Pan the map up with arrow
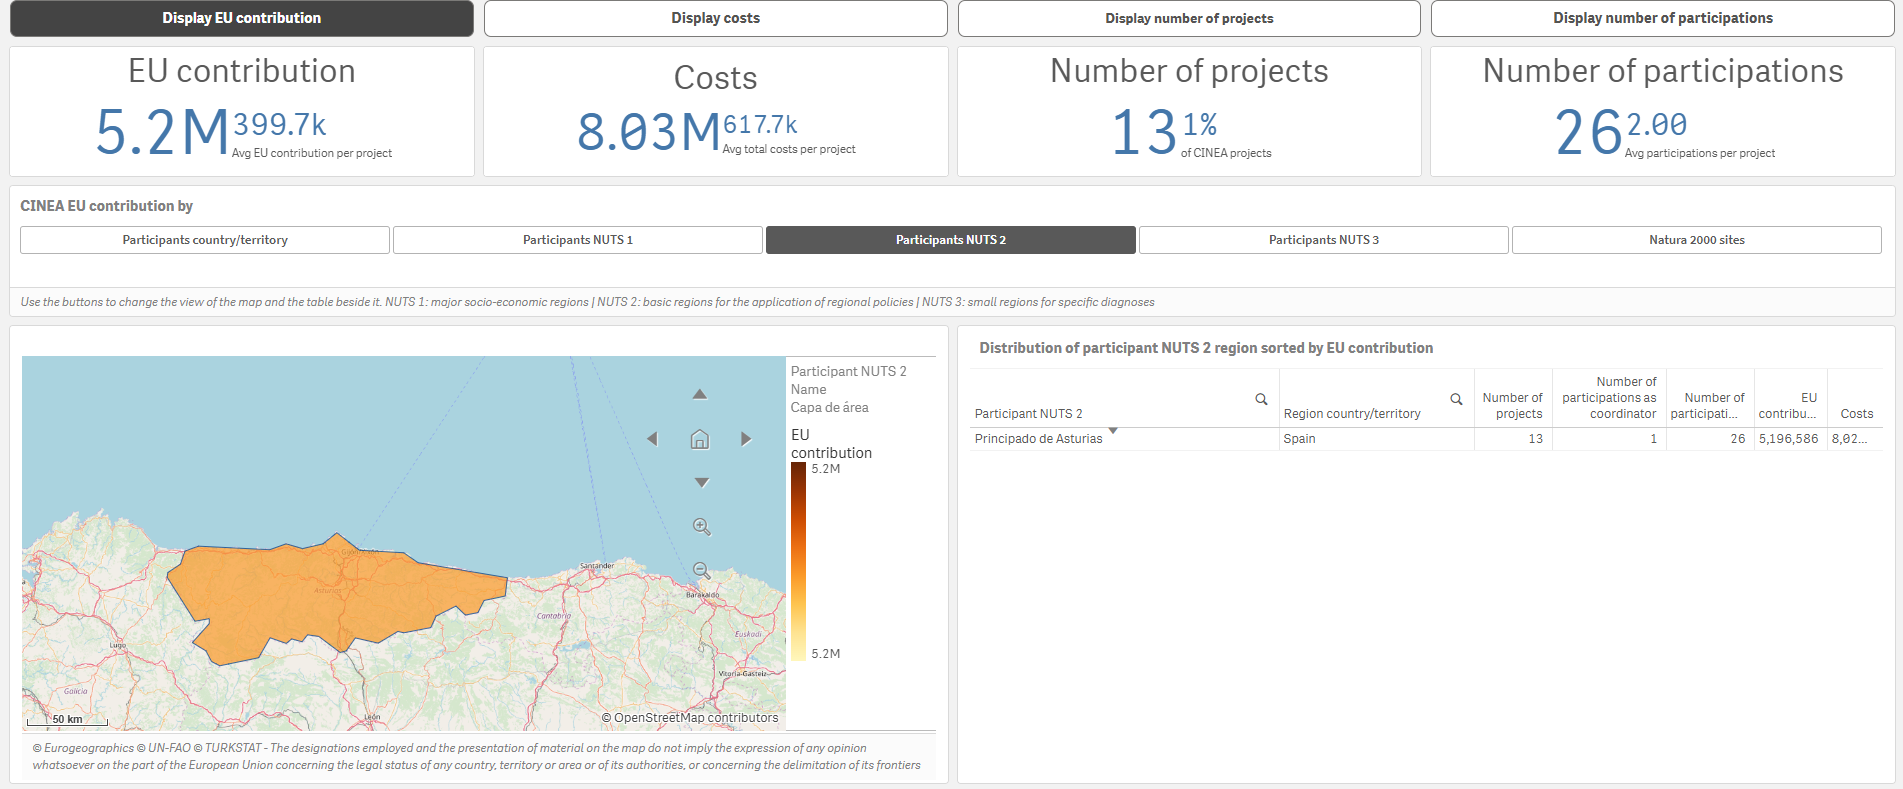 click(700, 395)
